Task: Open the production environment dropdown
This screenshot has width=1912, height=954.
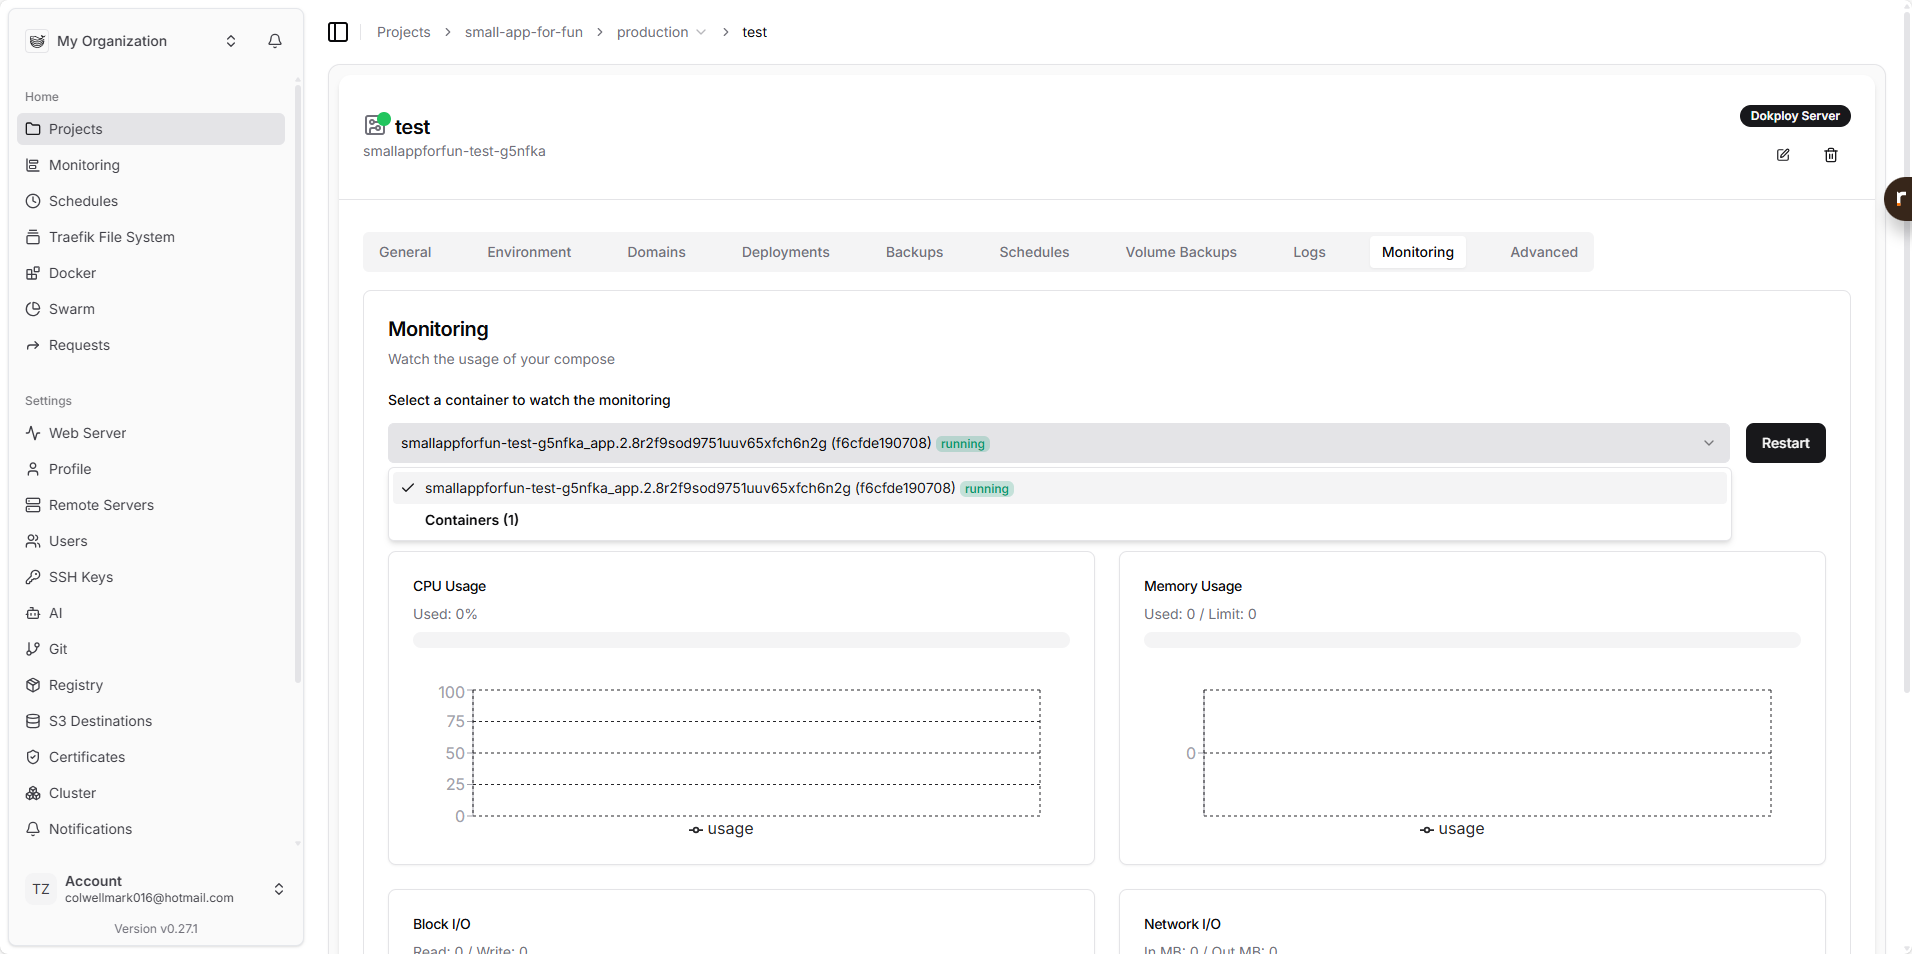Action: coord(661,32)
